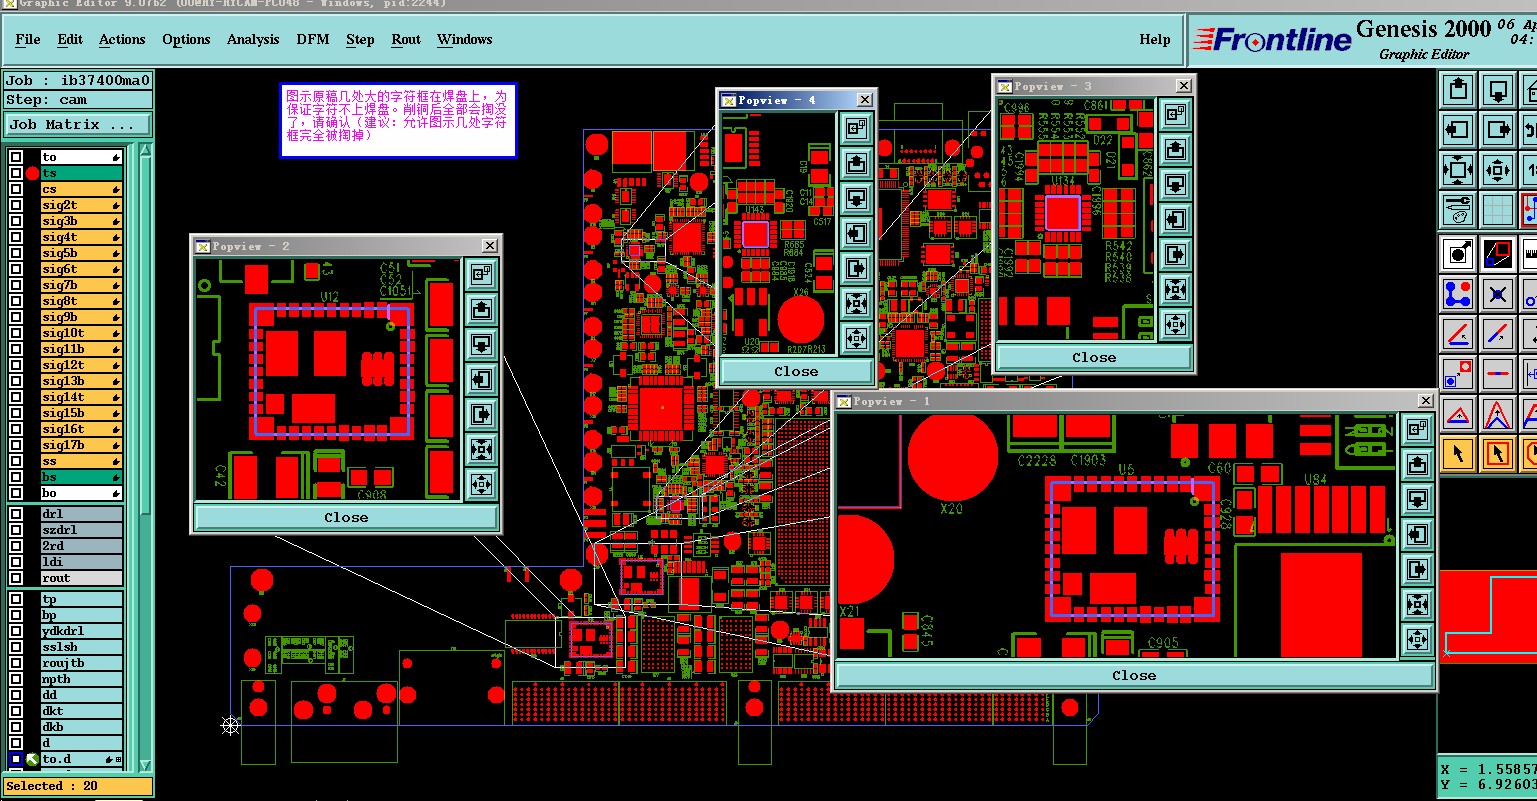Open the Job Matrix button
Viewport: 1537px width, 801px height.
78,125
